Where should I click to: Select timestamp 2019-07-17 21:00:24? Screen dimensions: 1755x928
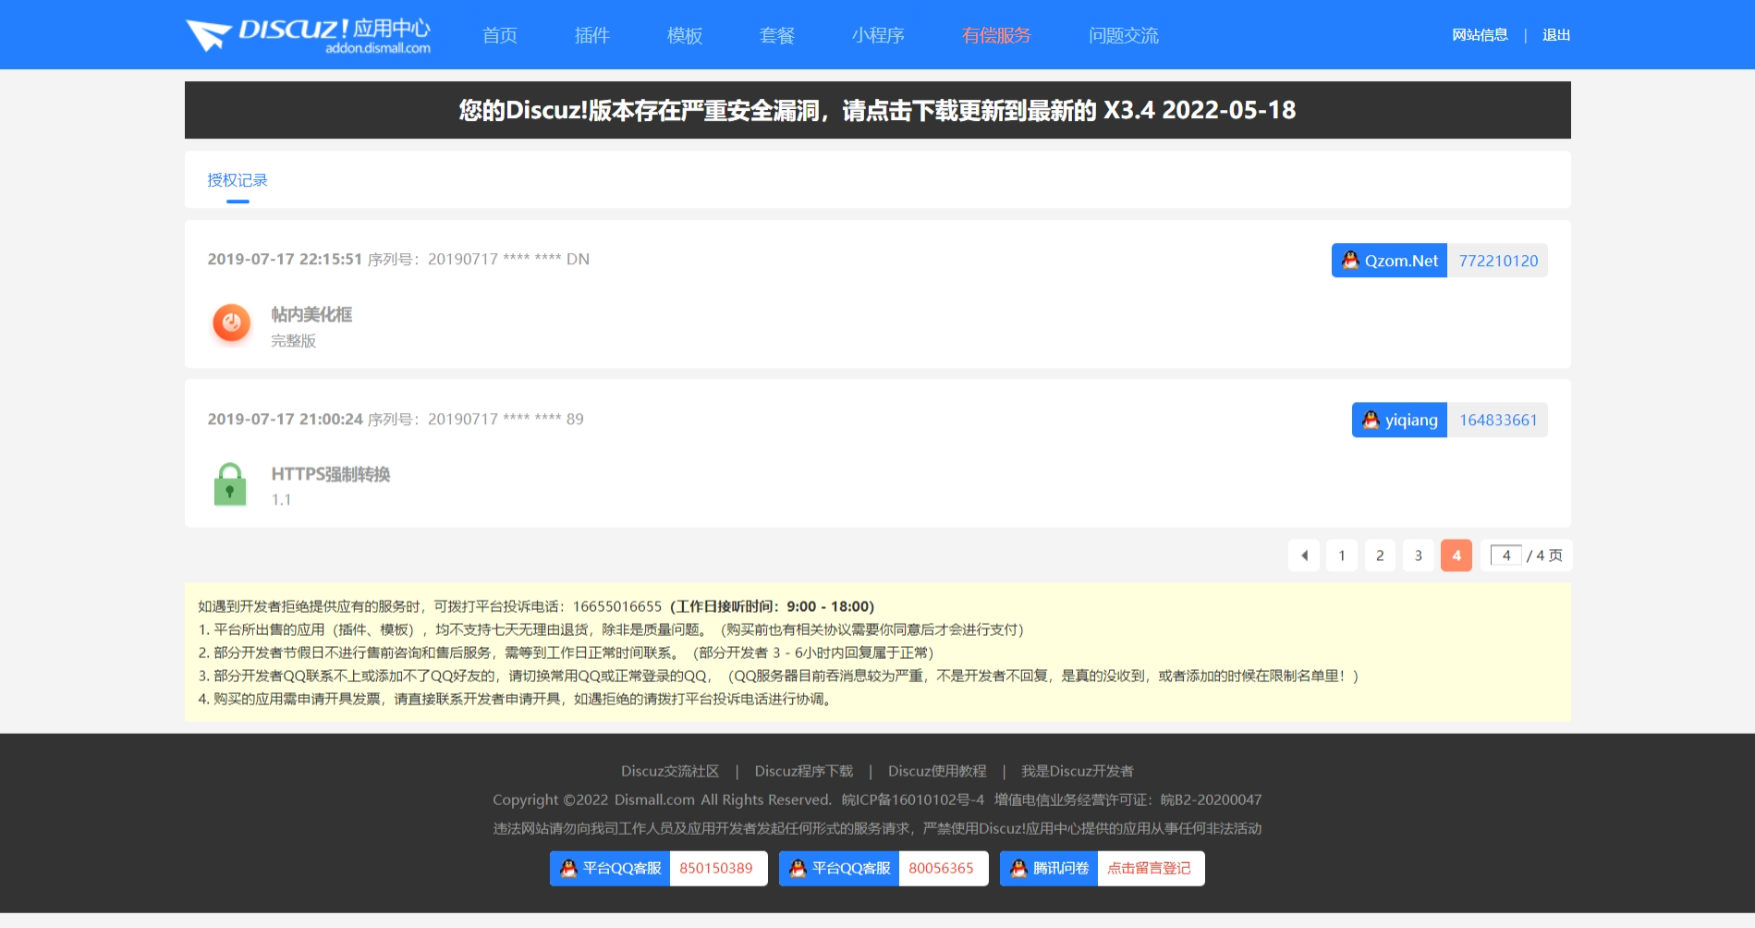pos(285,419)
